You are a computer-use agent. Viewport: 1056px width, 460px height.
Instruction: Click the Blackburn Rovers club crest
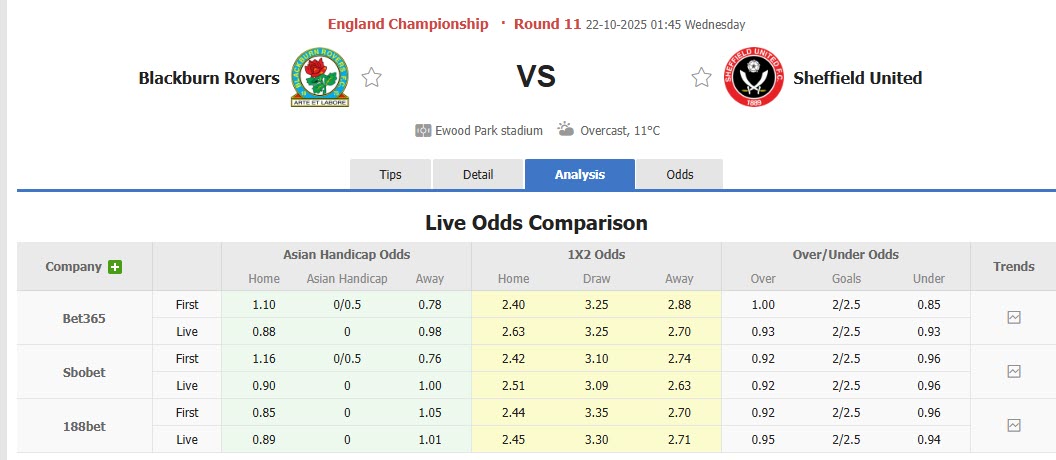pos(319,78)
